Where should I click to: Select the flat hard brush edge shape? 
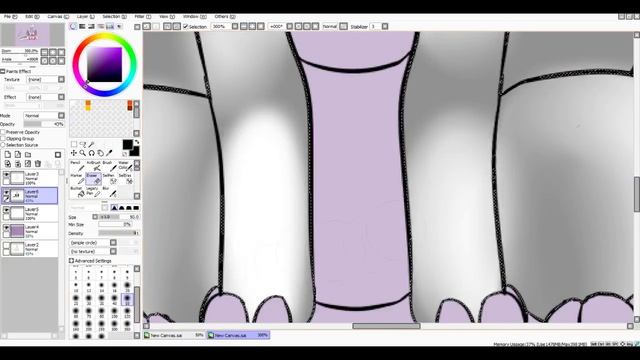(x=136, y=208)
